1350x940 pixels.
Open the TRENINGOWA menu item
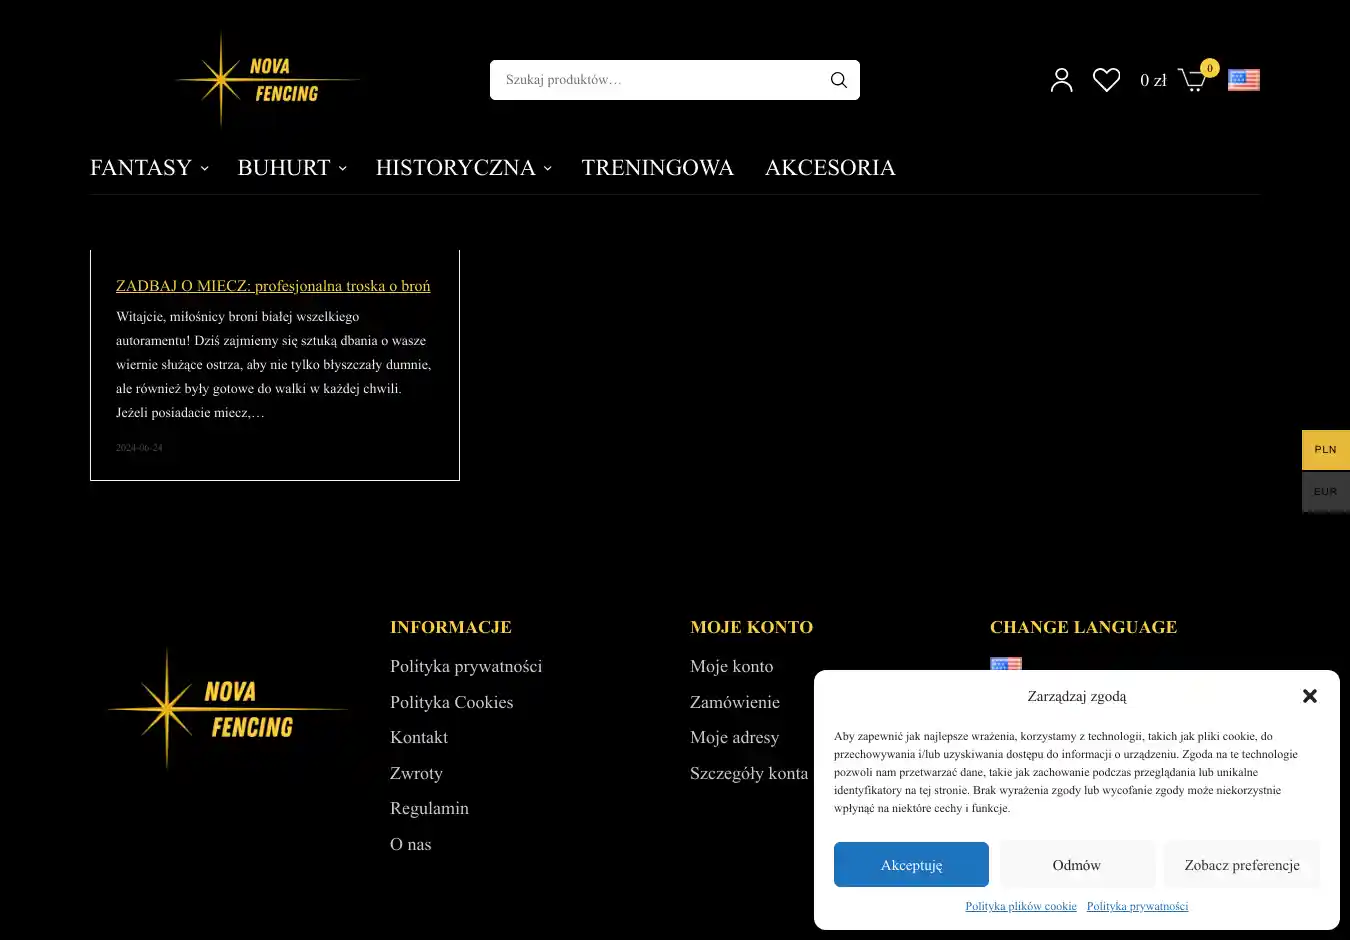[657, 168]
